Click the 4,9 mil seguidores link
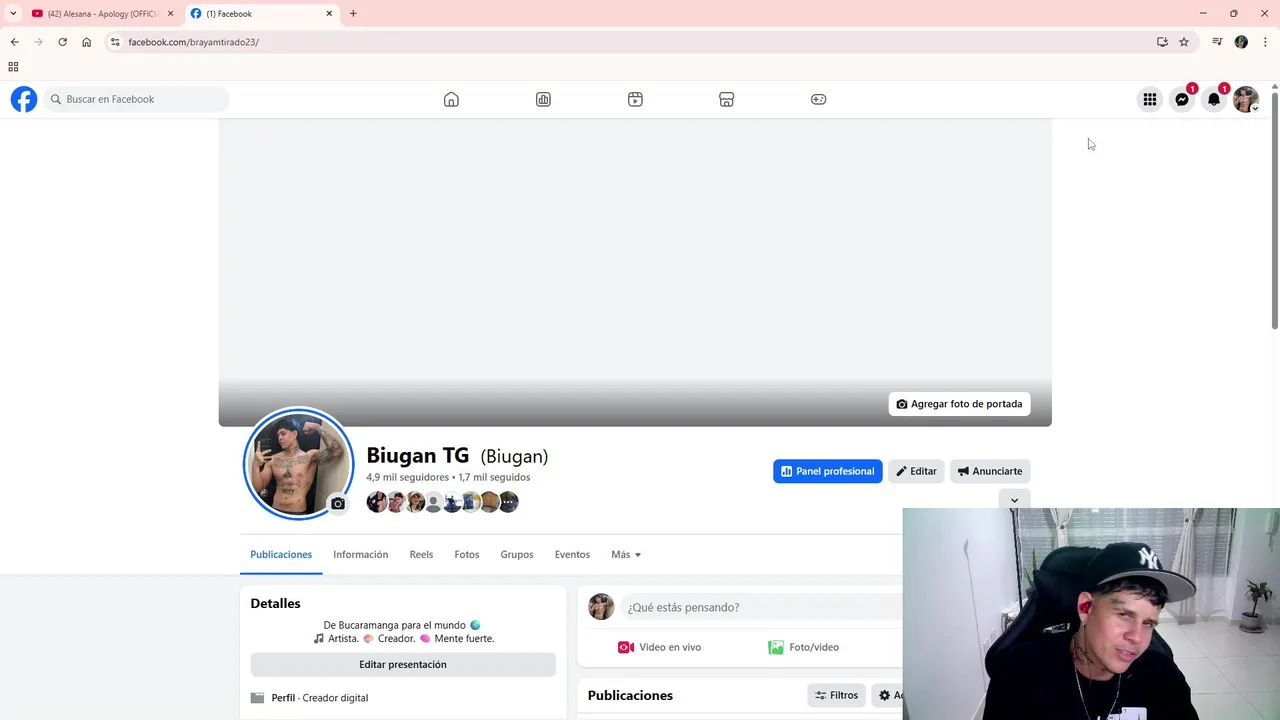1280x720 pixels. click(408, 477)
